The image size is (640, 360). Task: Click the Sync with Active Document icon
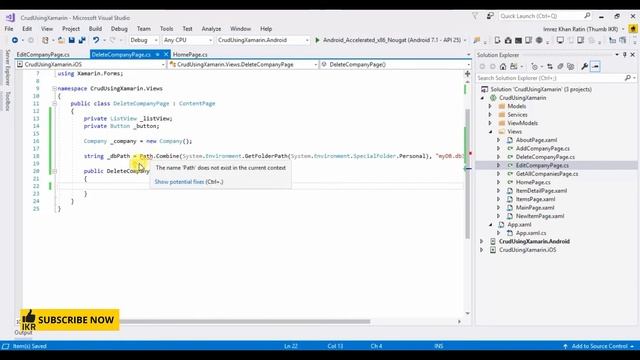point(550,67)
